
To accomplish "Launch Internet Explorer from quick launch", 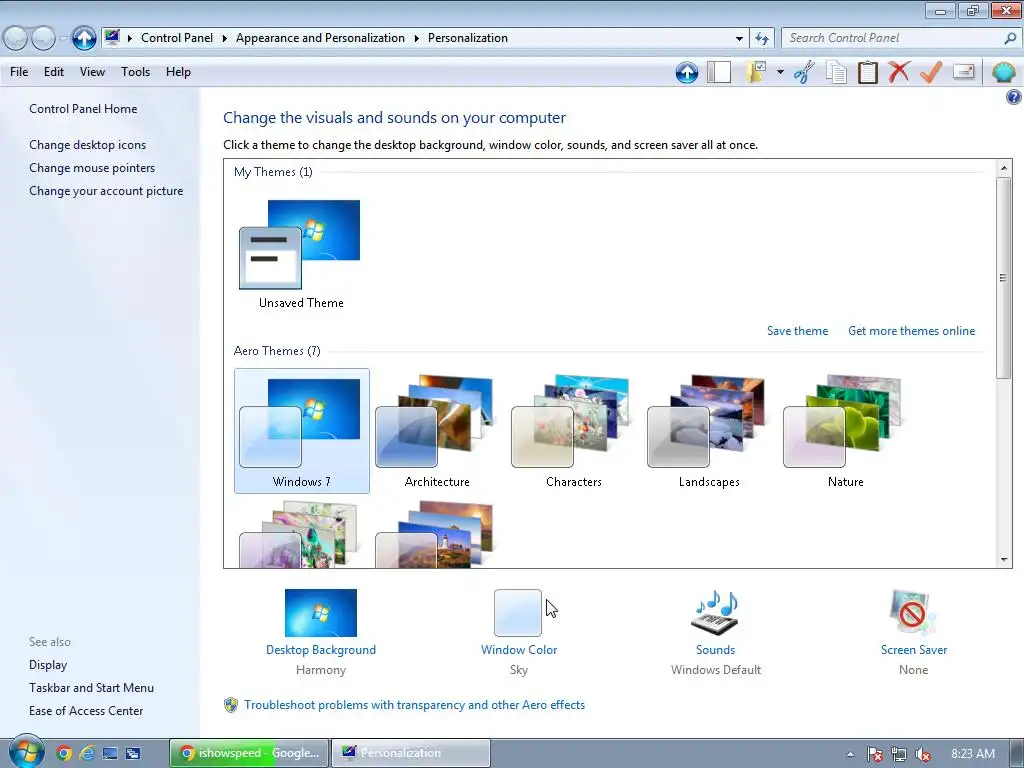I will tap(88, 754).
